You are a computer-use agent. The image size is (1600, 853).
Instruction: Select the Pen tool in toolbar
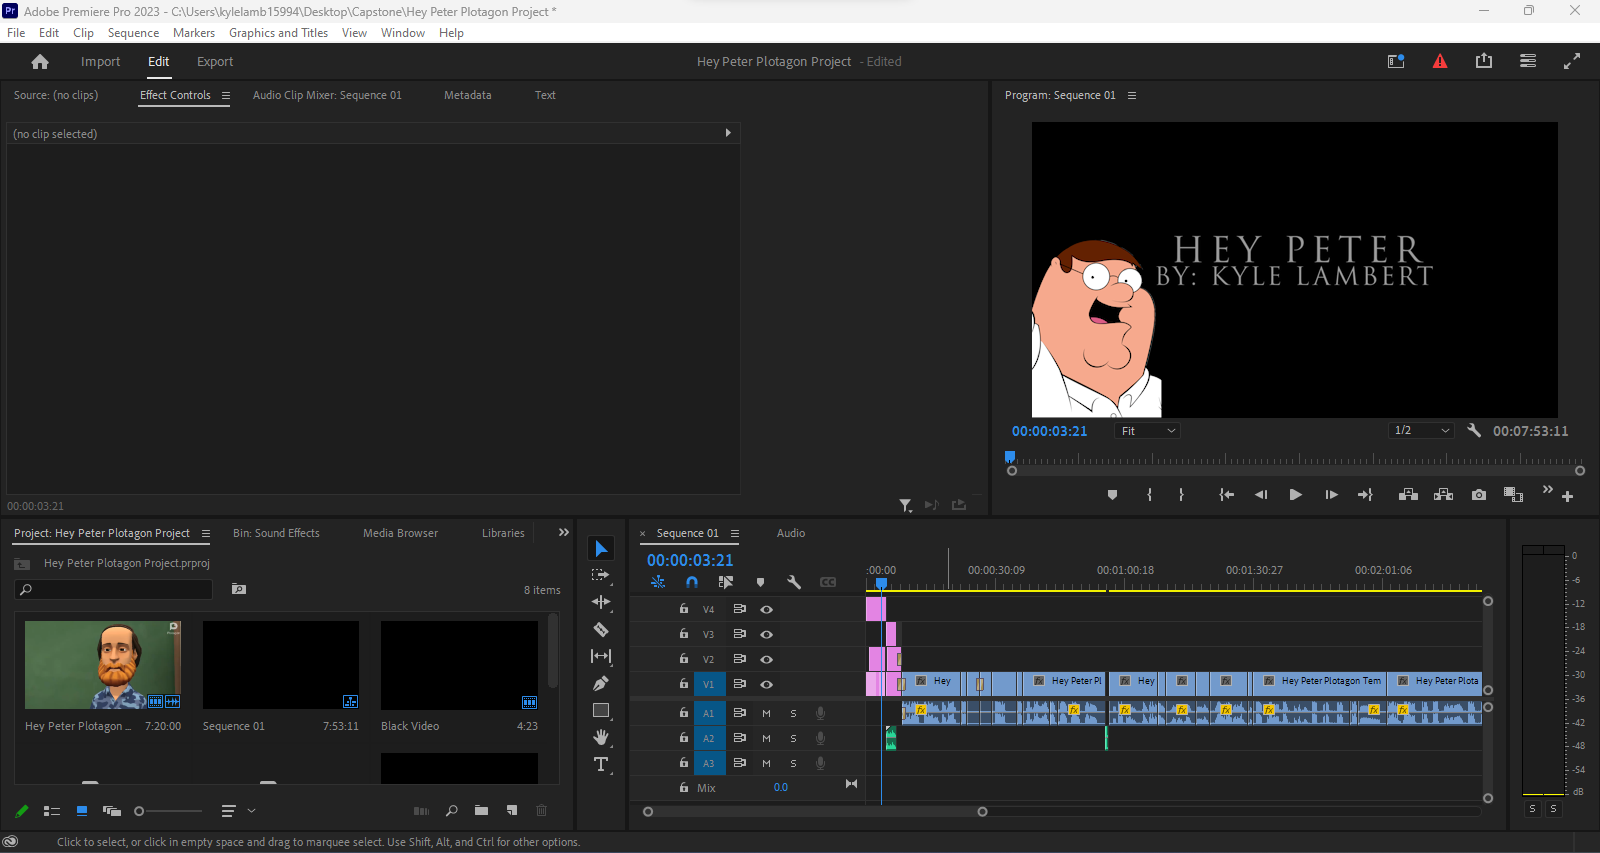coord(601,684)
